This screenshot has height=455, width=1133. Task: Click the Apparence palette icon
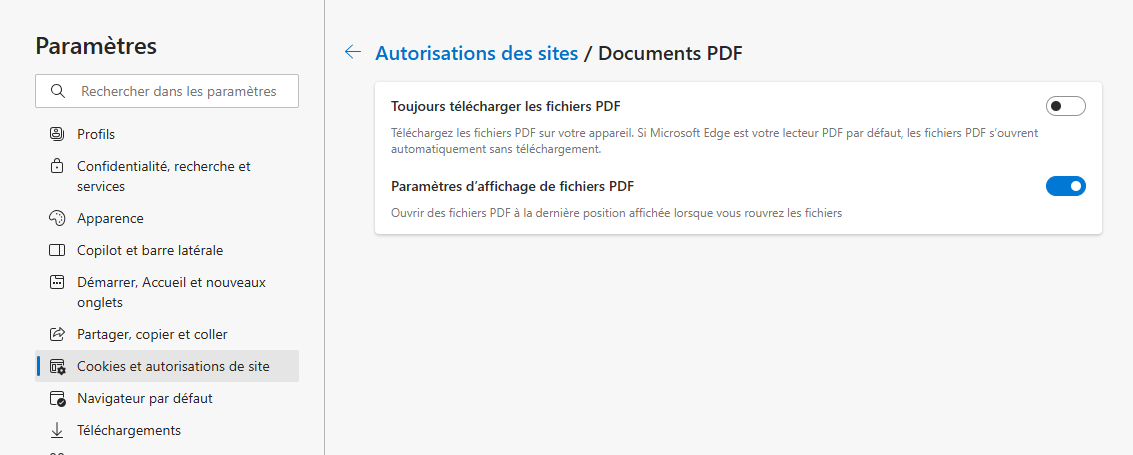(x=56, y=218)
